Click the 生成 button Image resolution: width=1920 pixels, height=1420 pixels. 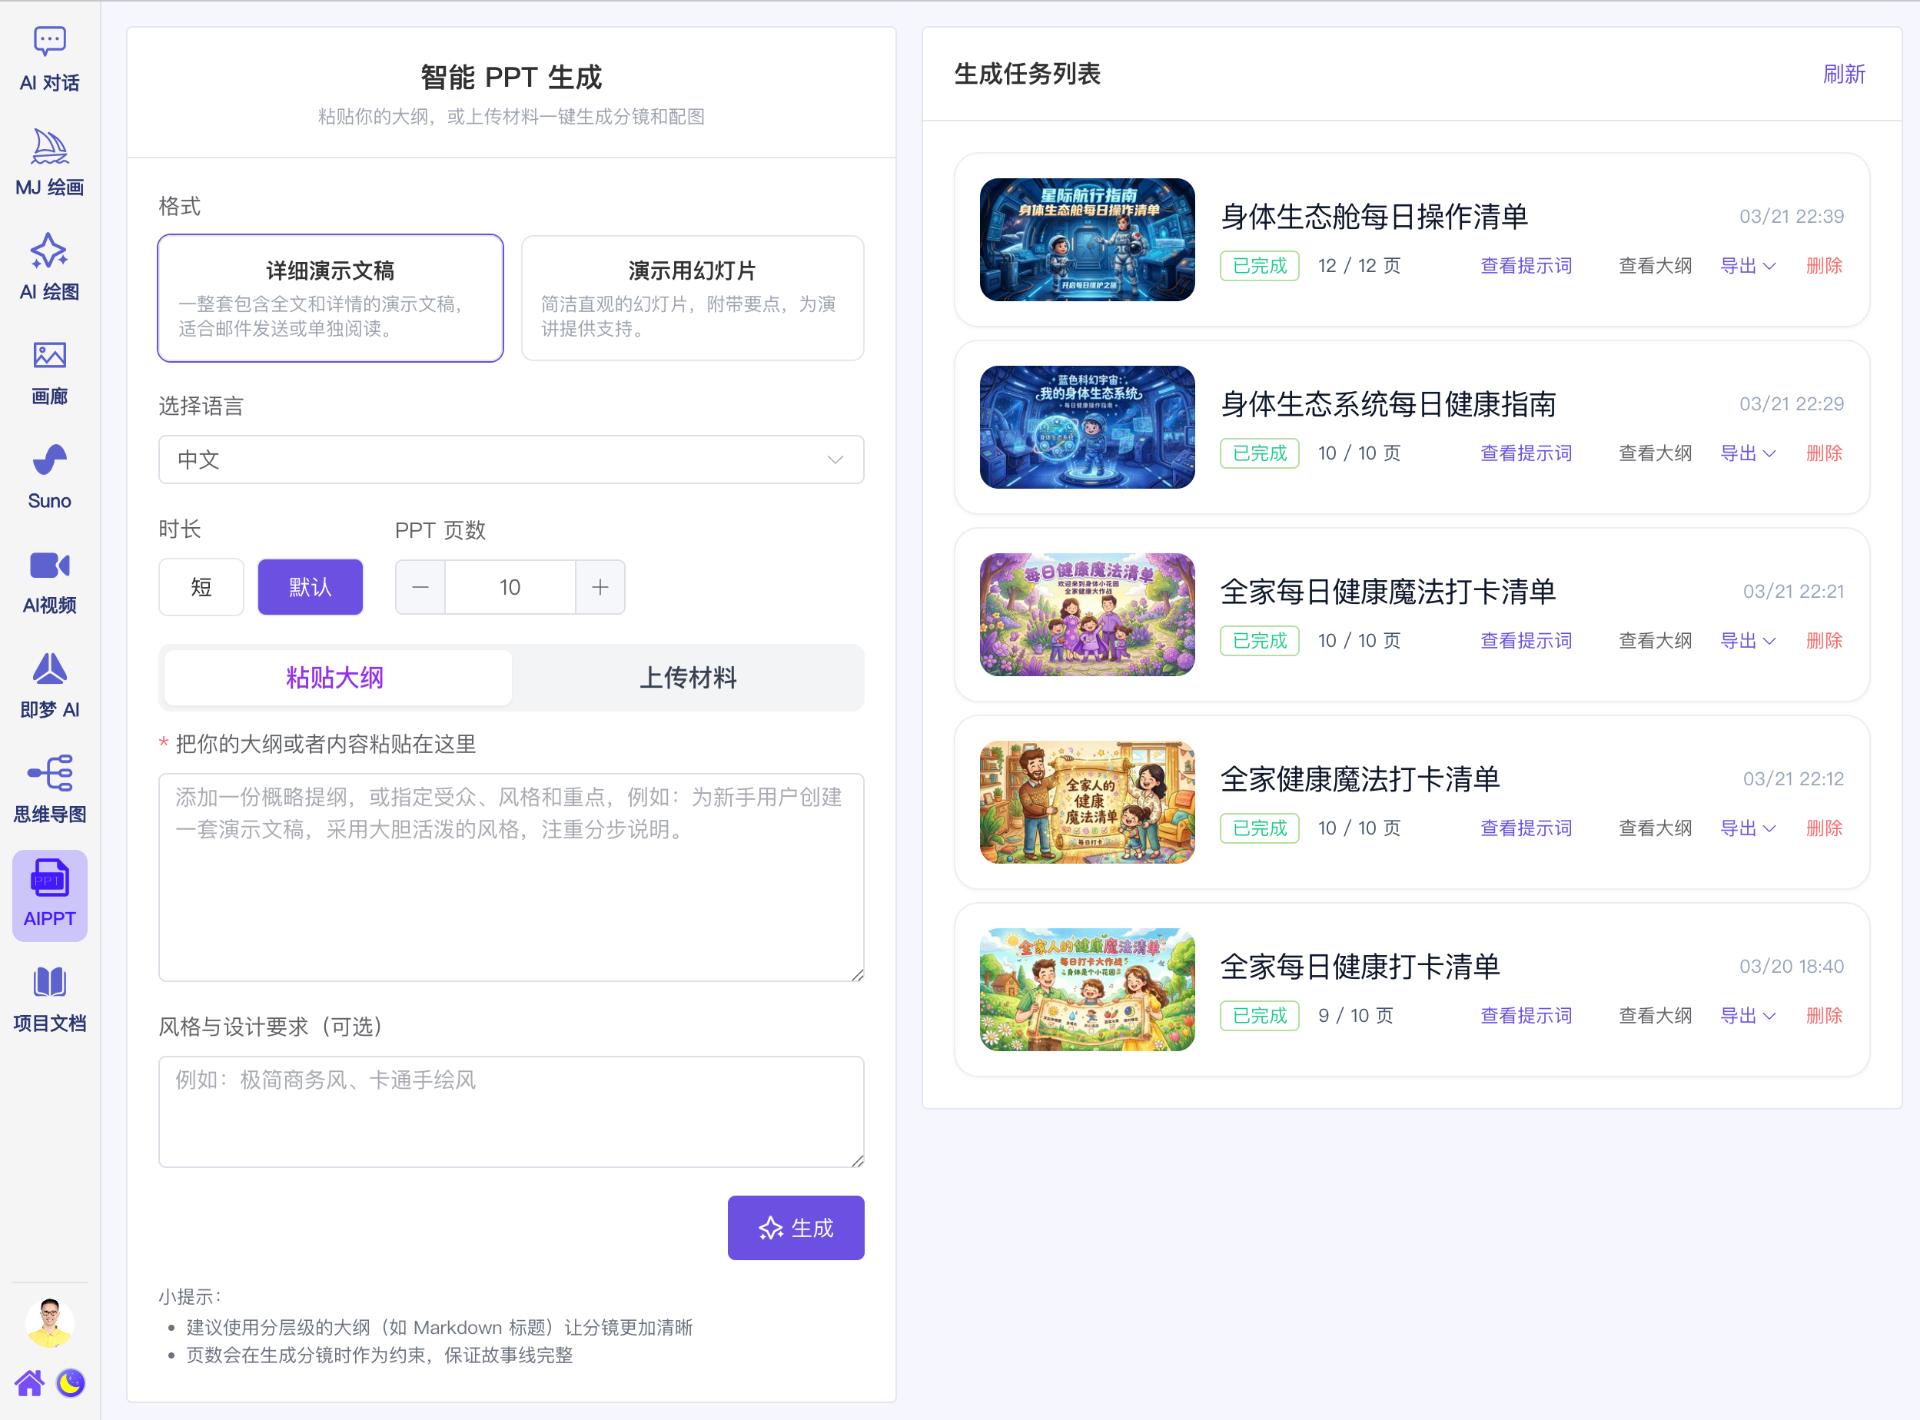[795, 1227]
